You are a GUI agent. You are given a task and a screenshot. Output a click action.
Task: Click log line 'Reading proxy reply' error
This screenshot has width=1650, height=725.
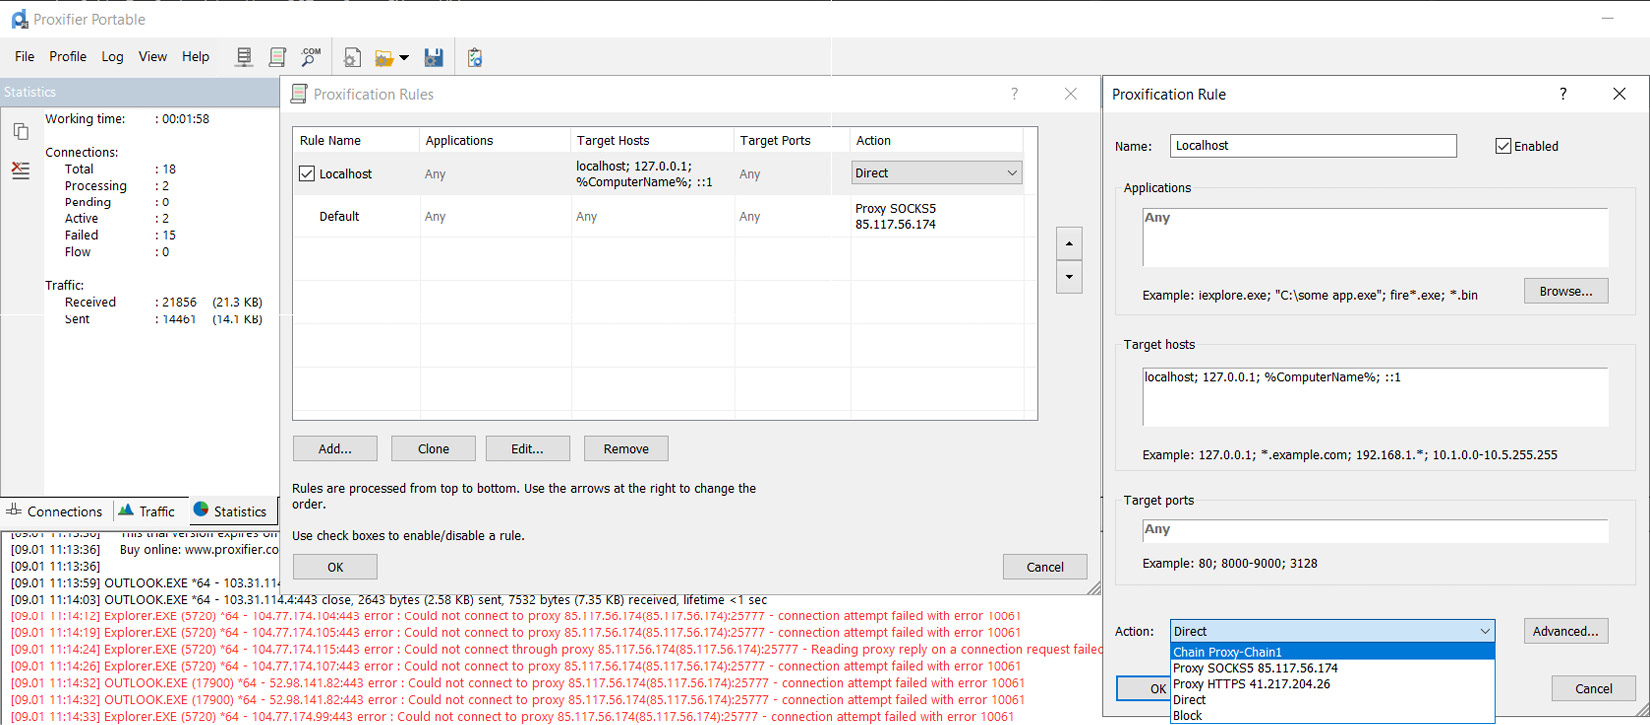click(x=556, y=650)
